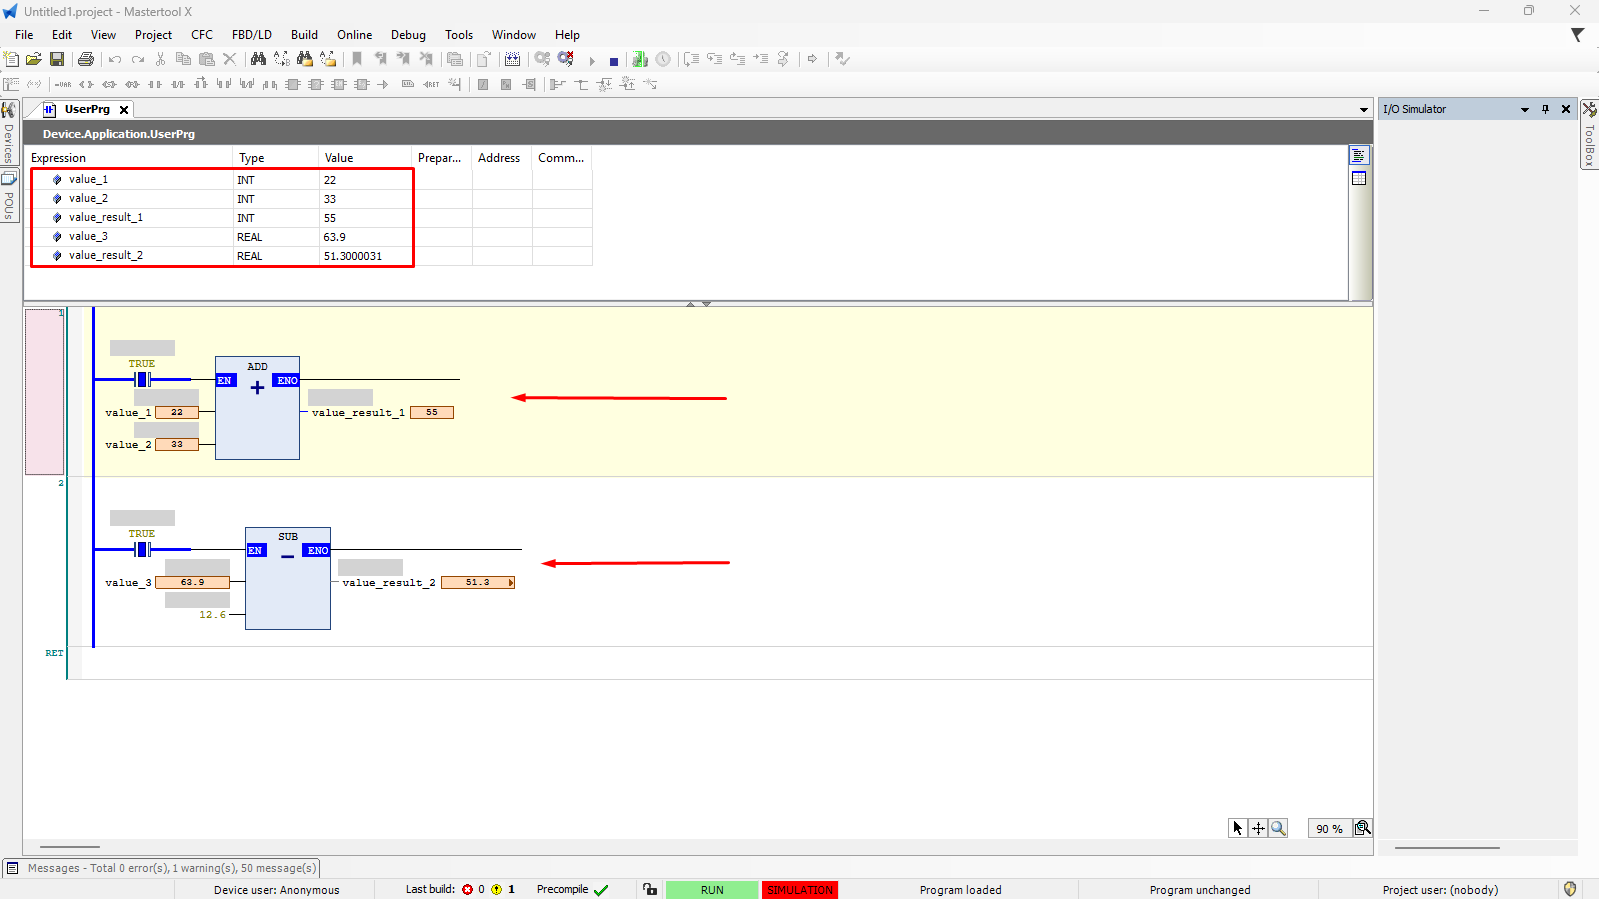Toggle auto-hide pin on I/O Simulator

1545,109
